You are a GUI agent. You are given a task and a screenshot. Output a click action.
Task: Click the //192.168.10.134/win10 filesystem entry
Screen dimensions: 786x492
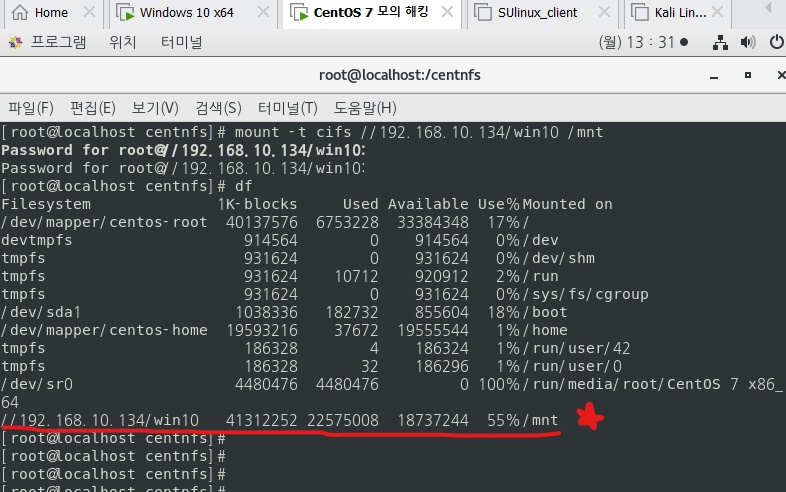click(100, 420)
